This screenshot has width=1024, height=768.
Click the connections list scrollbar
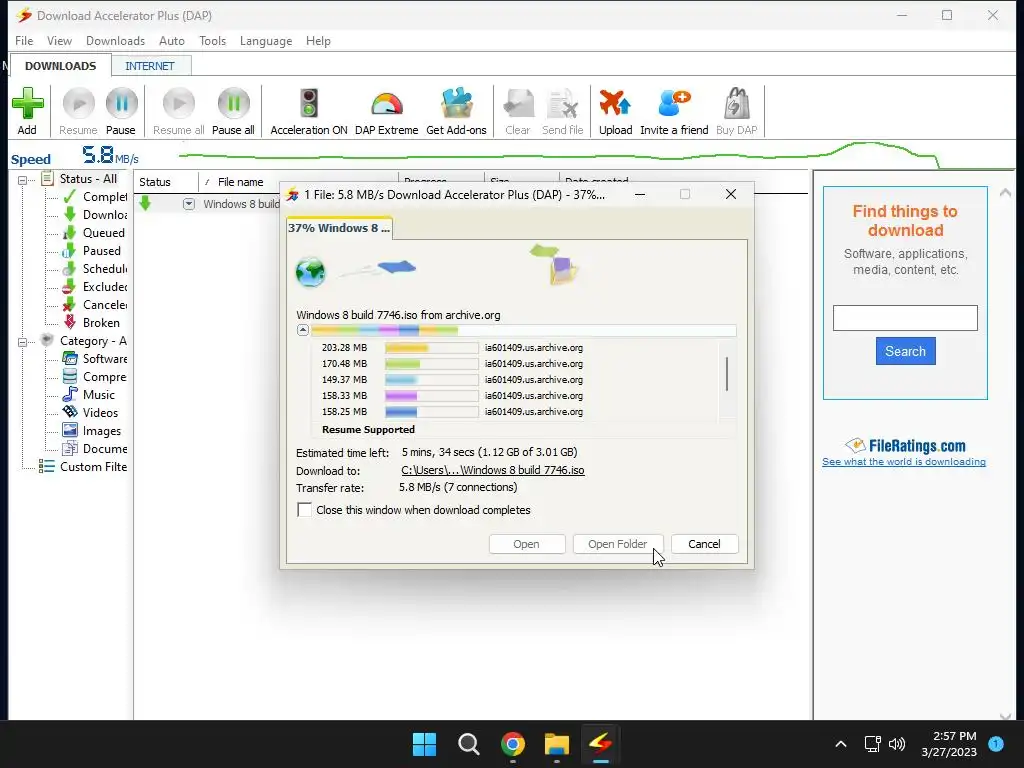coord(727,374)
